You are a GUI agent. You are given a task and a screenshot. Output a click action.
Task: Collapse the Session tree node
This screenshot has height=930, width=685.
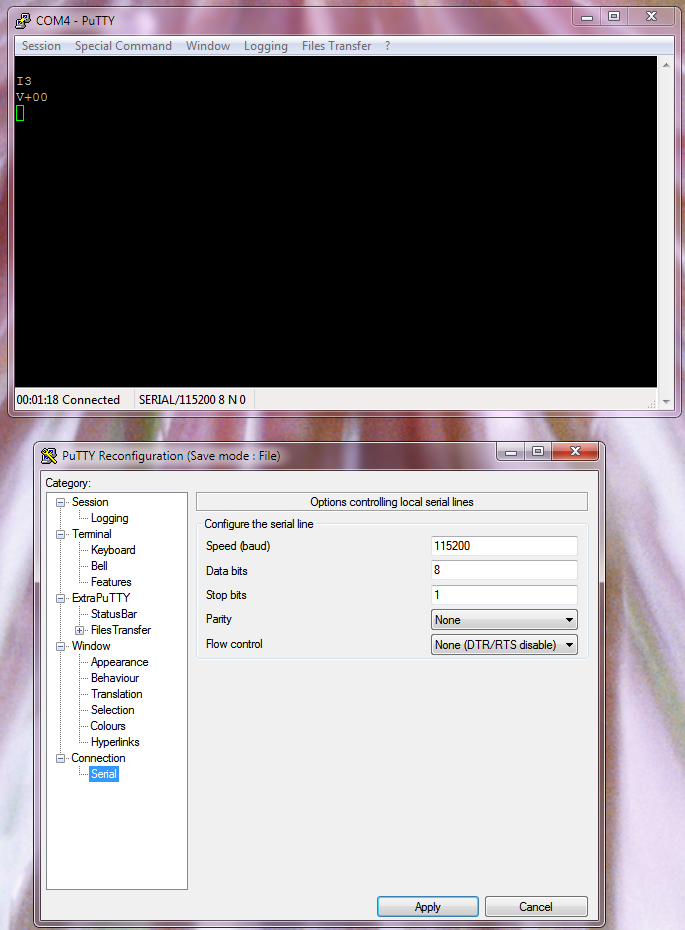60,502
